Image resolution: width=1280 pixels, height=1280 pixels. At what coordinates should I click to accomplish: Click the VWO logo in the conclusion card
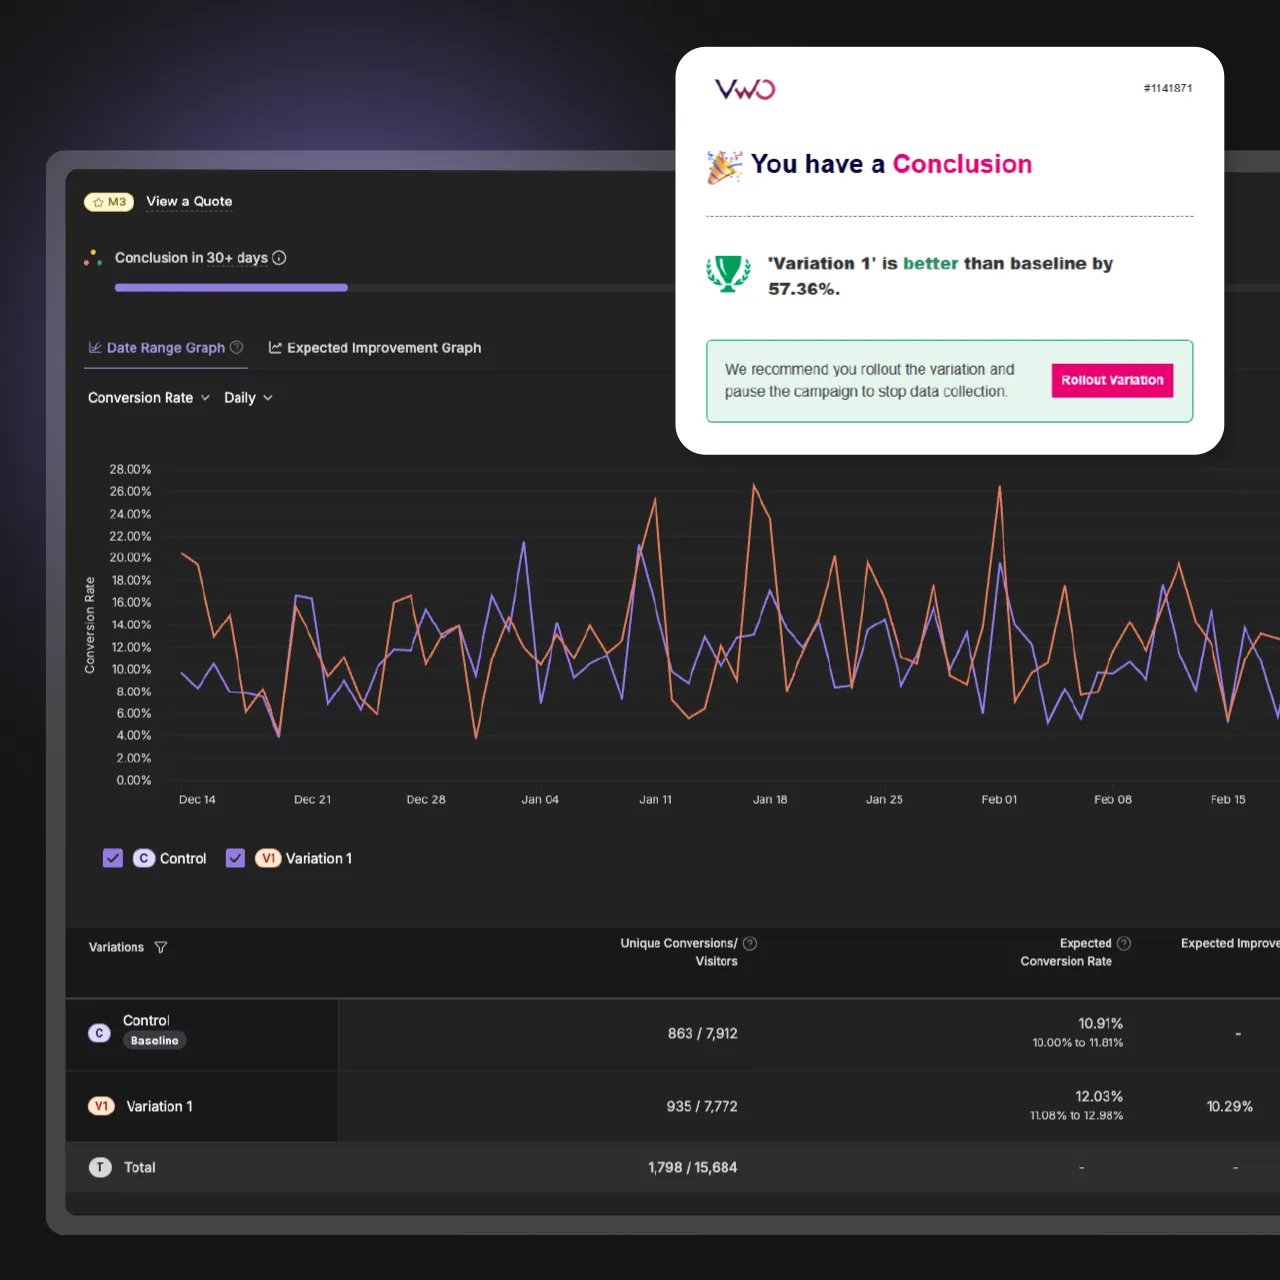pos(745,89)
